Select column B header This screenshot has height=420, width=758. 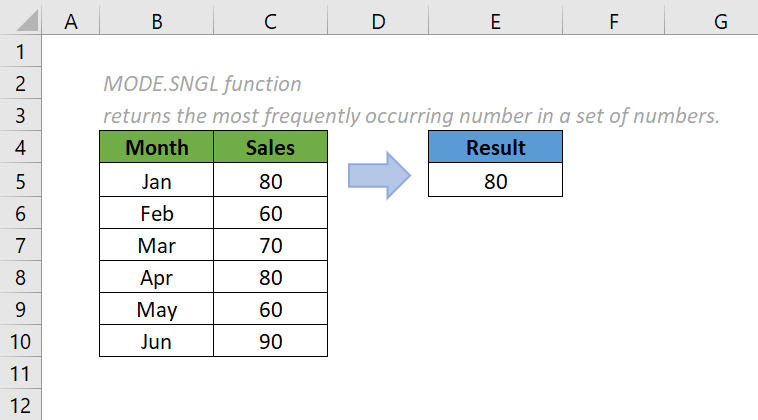157,20
